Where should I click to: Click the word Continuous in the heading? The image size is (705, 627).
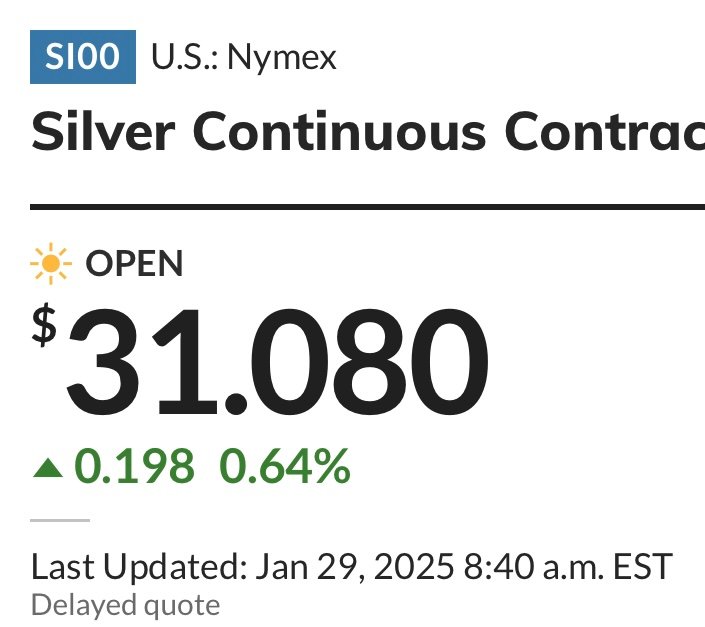340,131
